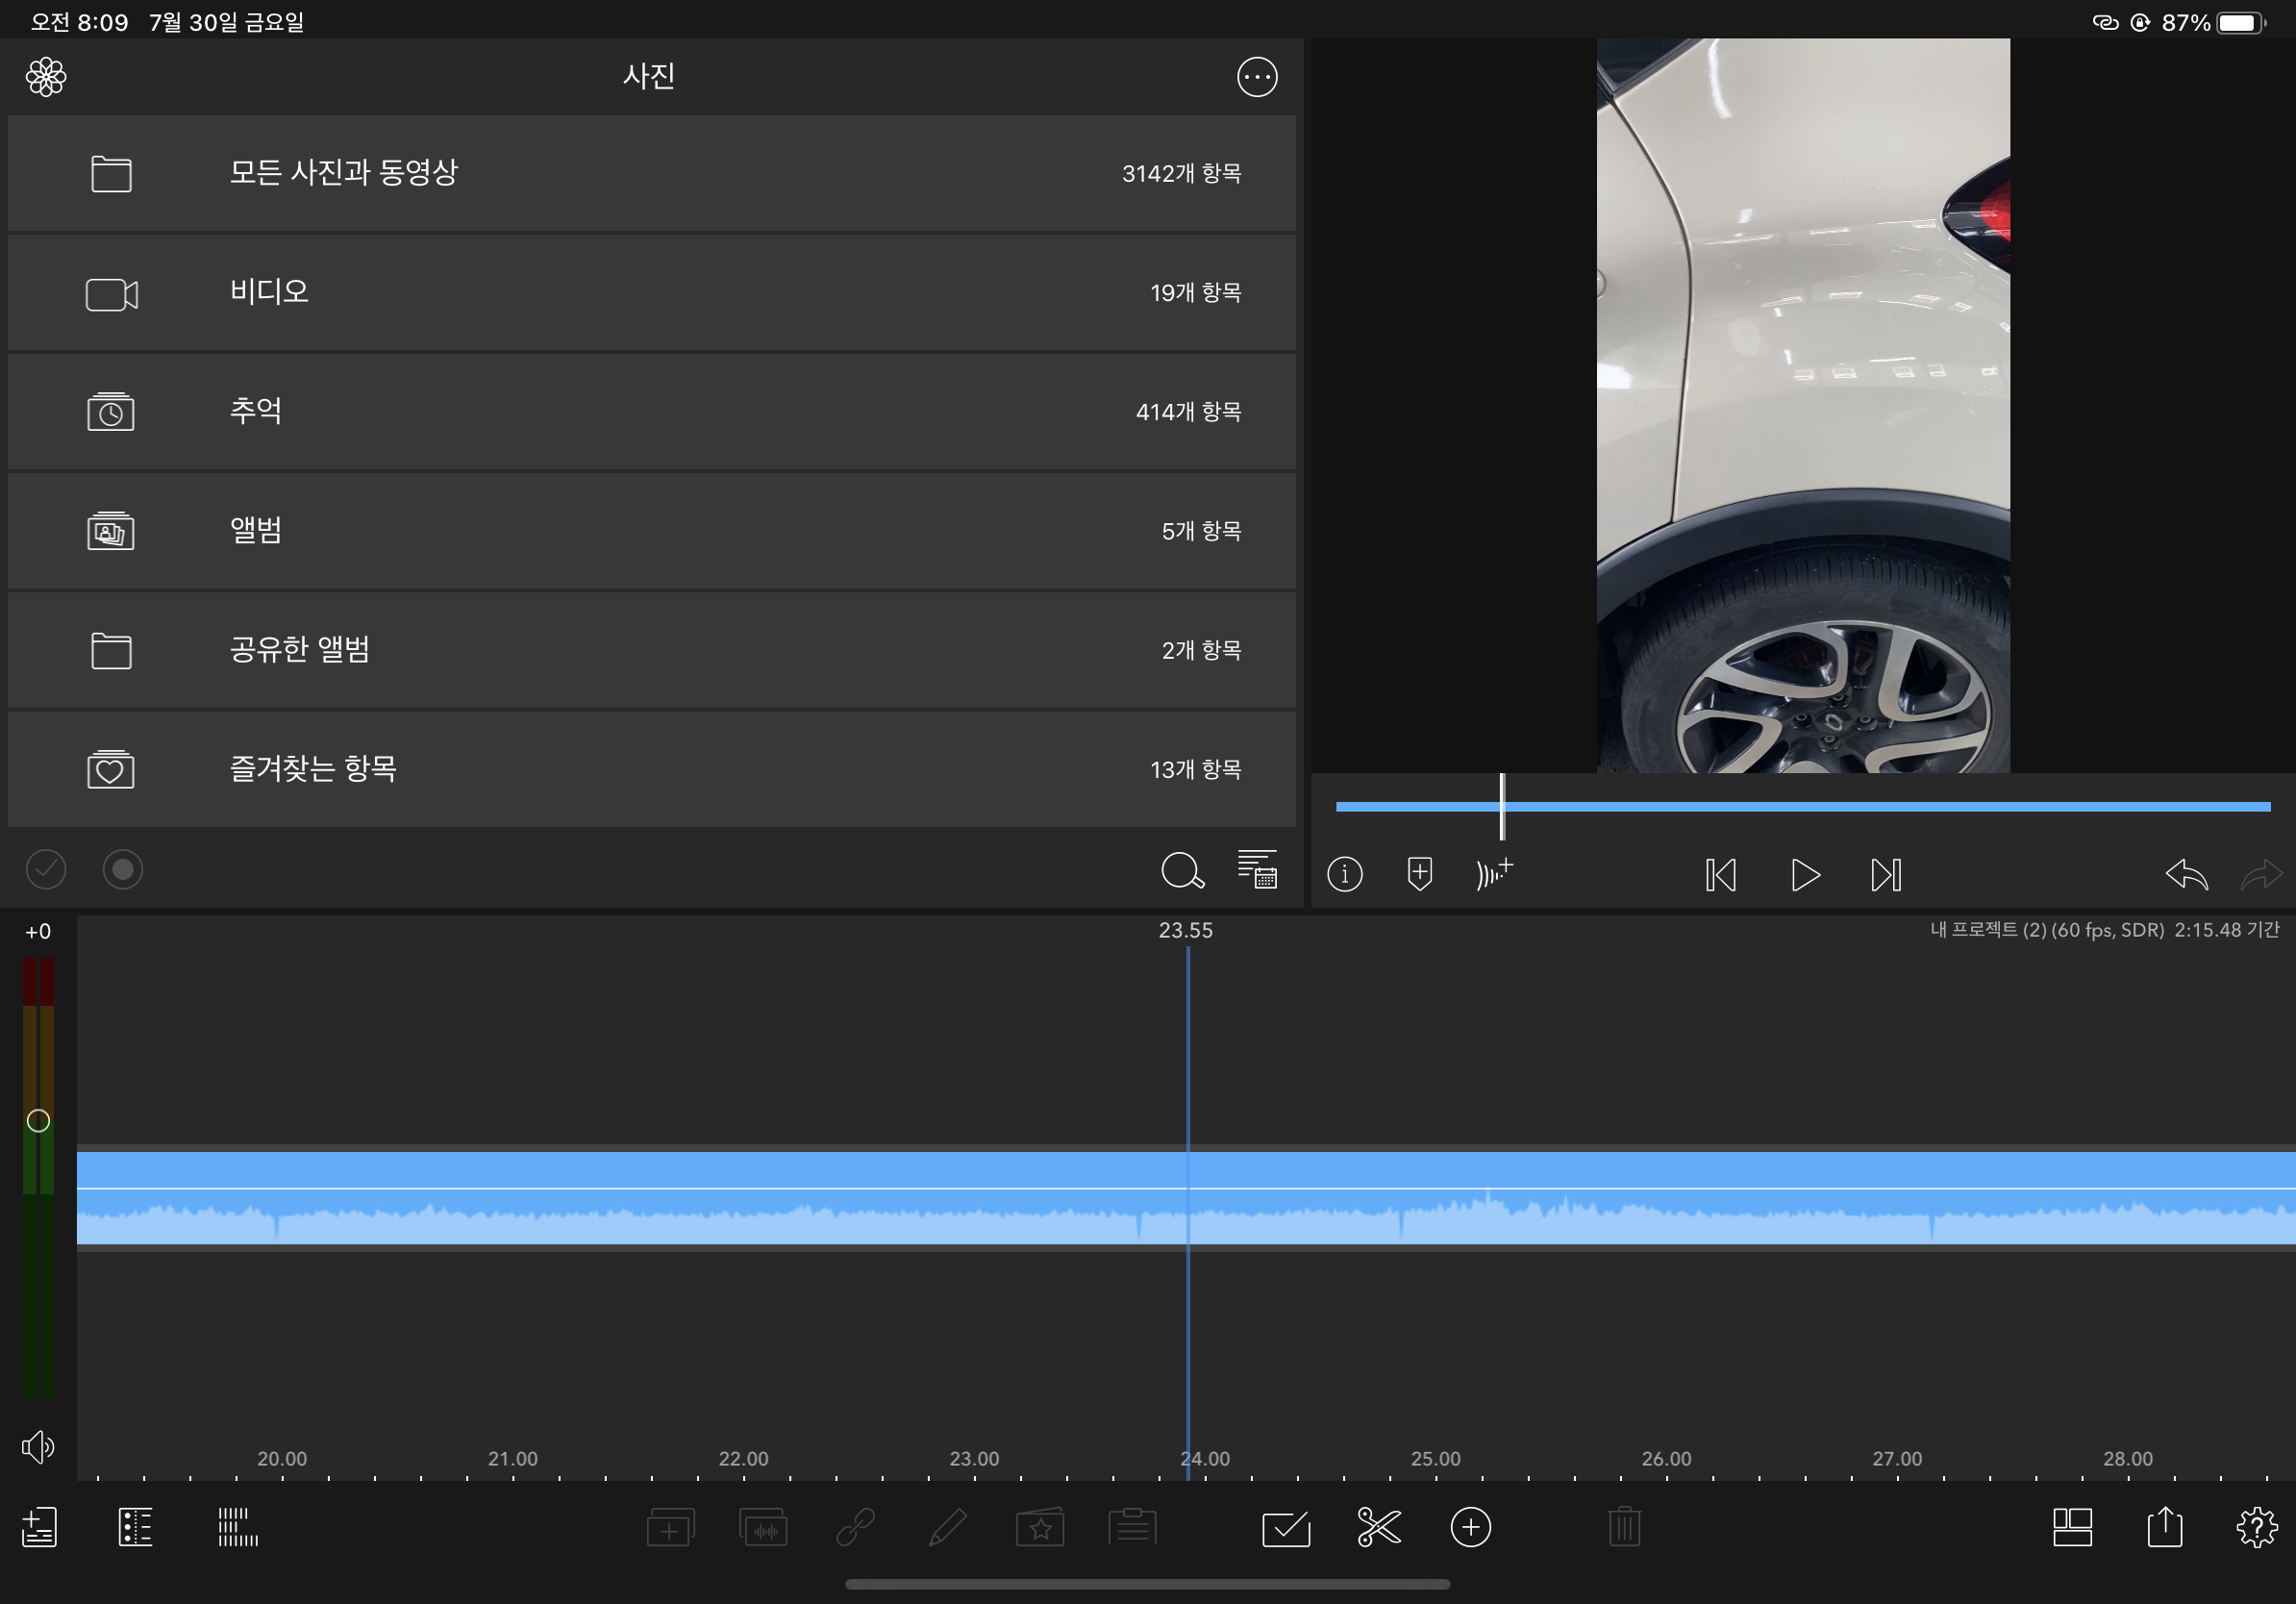Click the clipboard paste icon
This screenshot has width=2296, height=1604.
pos(1132,1527)
